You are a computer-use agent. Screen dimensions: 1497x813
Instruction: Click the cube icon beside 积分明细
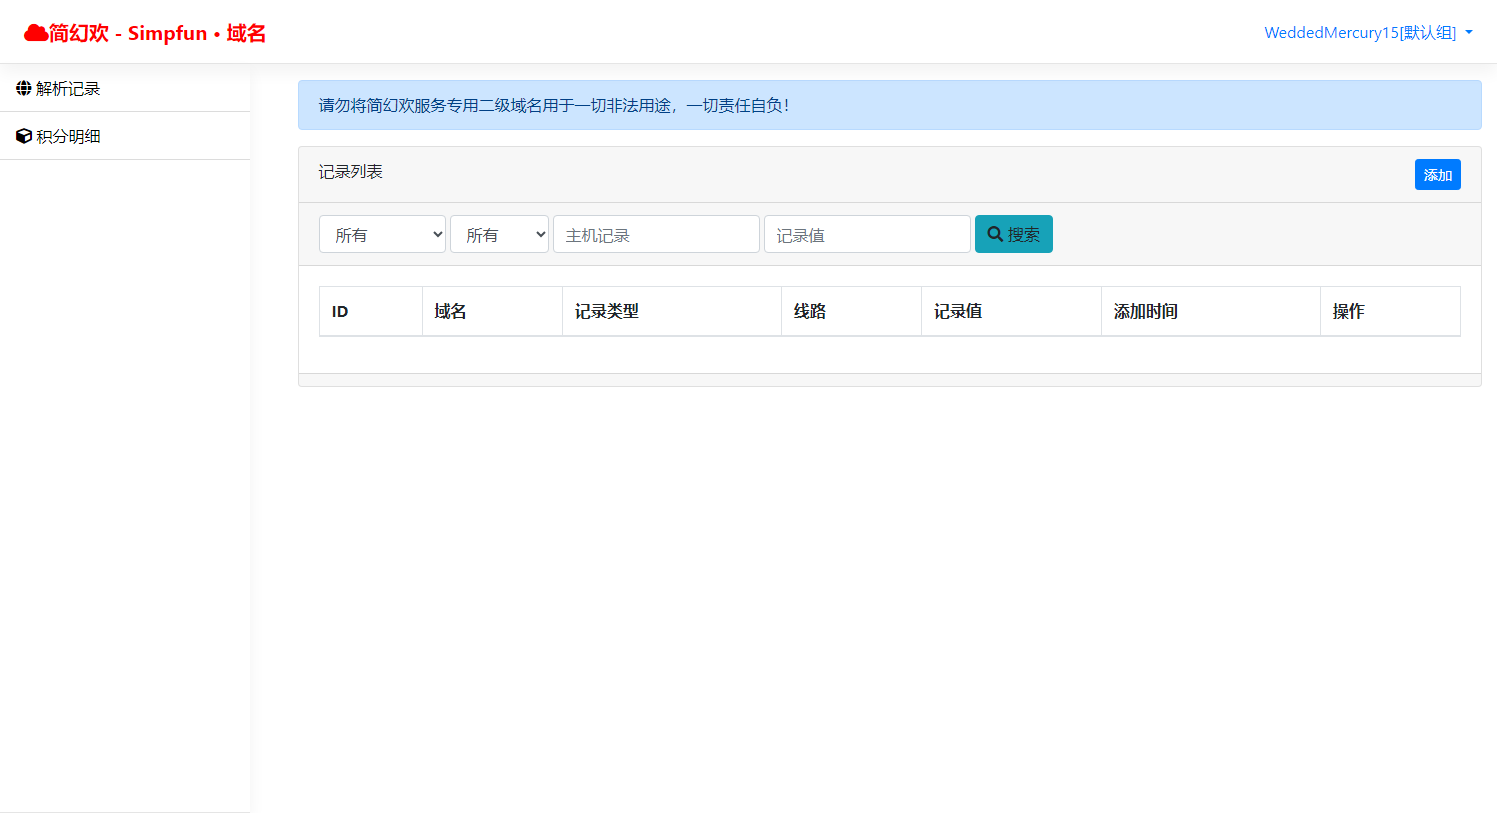point(24,136)
